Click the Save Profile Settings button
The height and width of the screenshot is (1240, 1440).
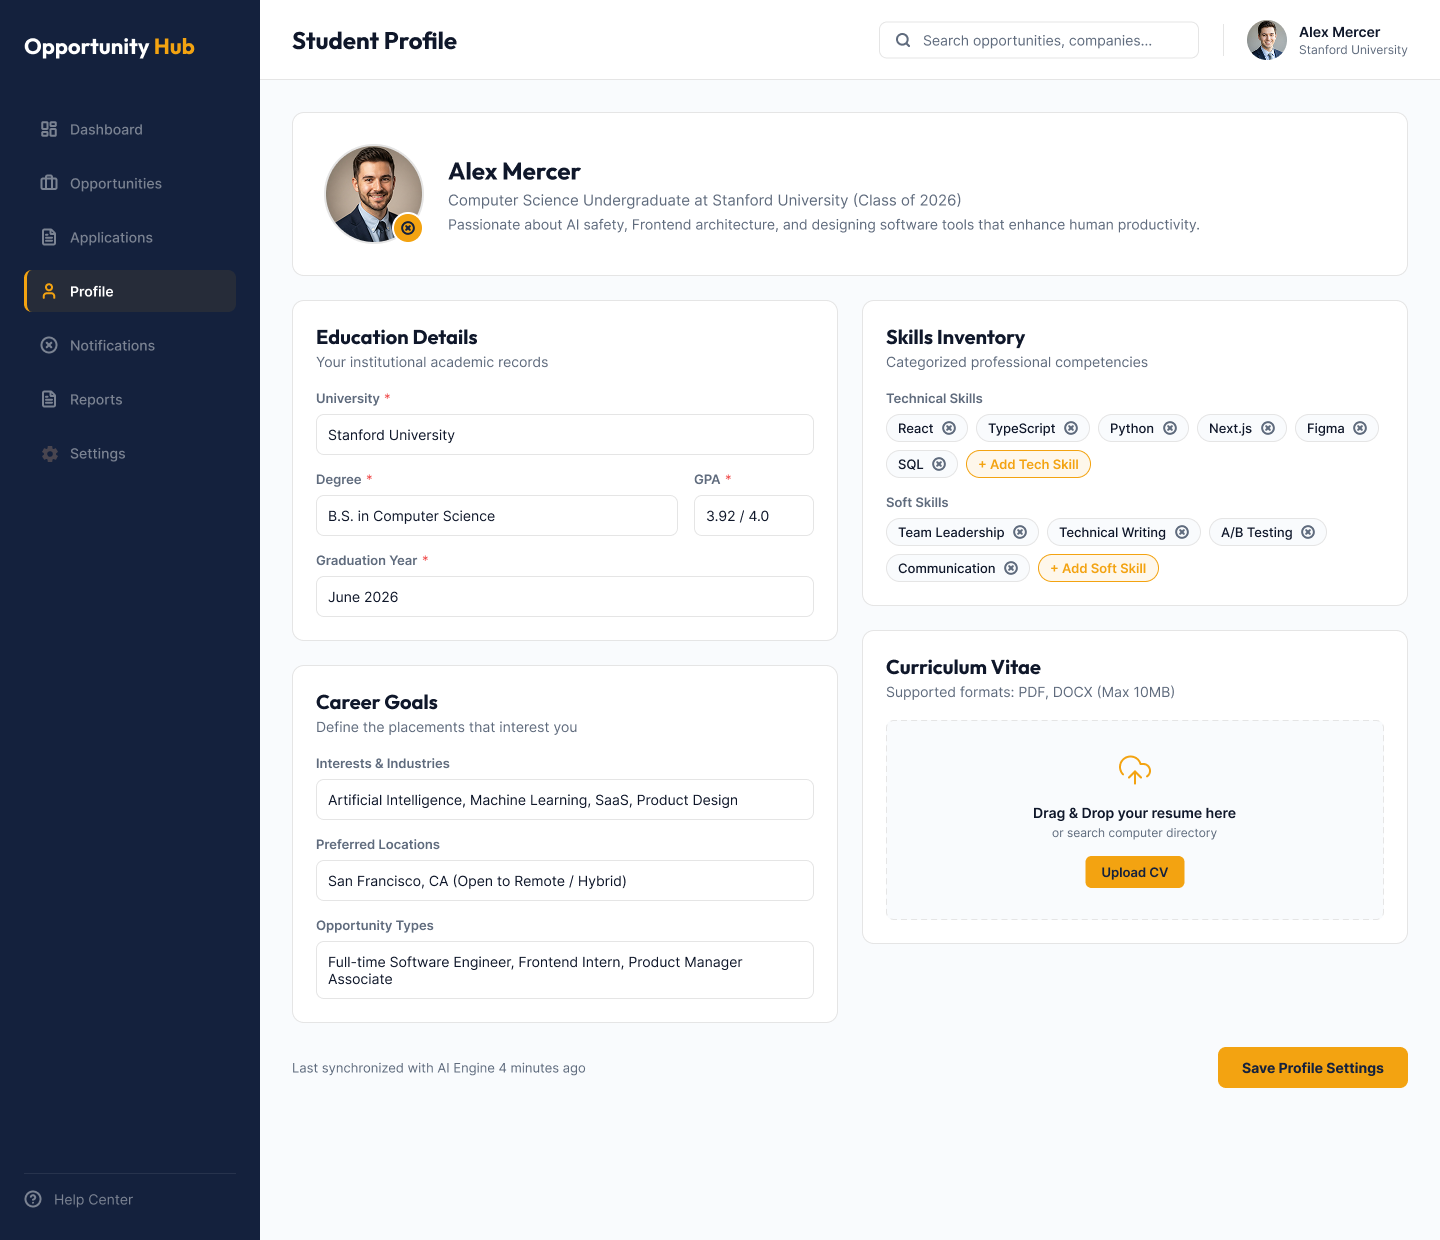point(1313,1067)
